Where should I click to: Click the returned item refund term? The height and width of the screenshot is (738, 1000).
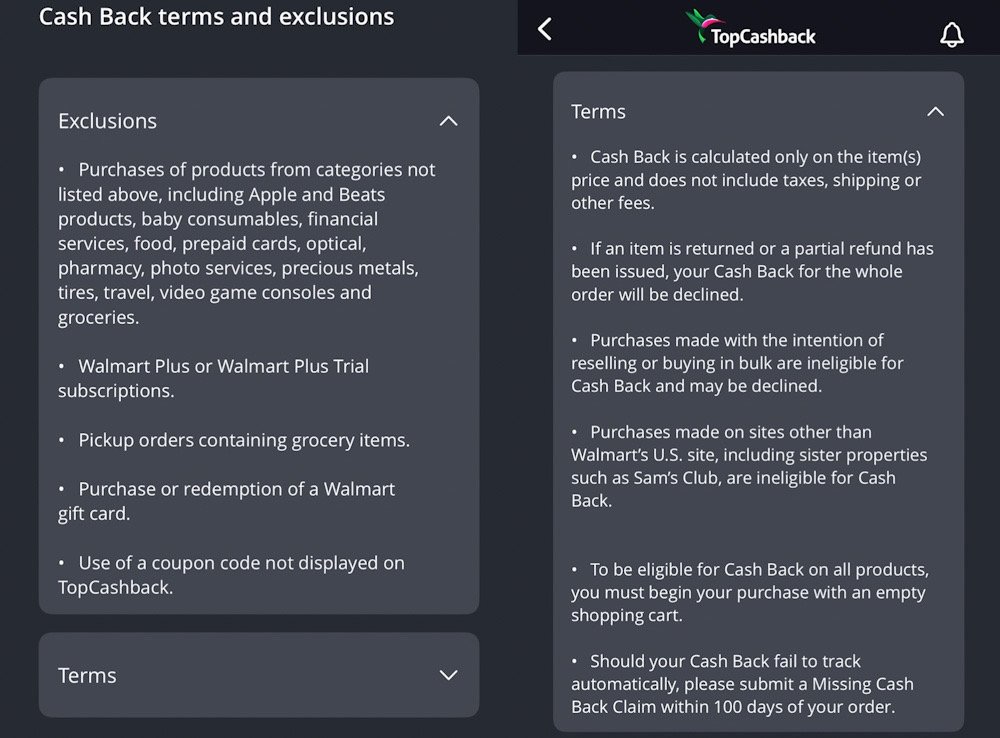[x=752, y=271]
